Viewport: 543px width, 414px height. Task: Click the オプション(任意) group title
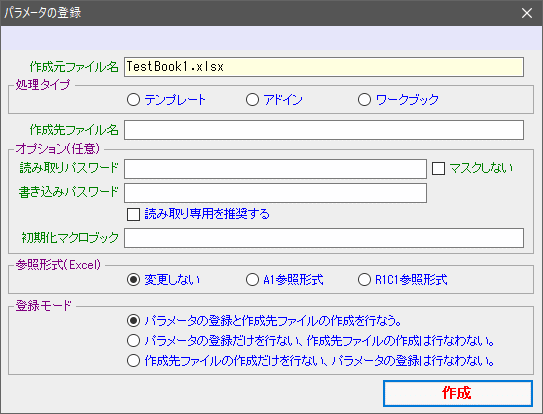pos(57,149)
